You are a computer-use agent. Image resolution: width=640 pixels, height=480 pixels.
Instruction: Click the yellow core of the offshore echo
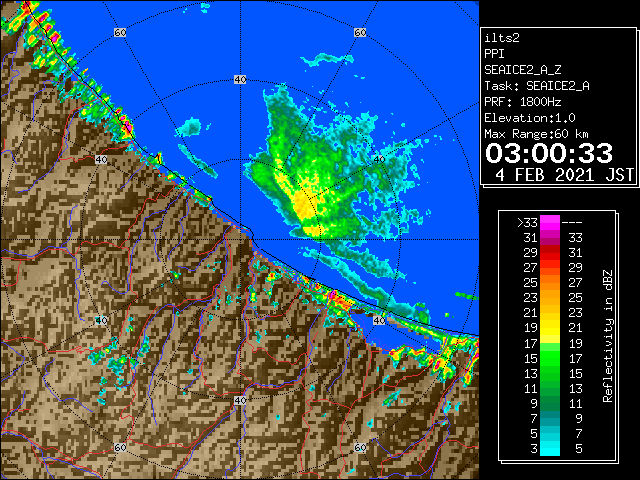[304, 206]
